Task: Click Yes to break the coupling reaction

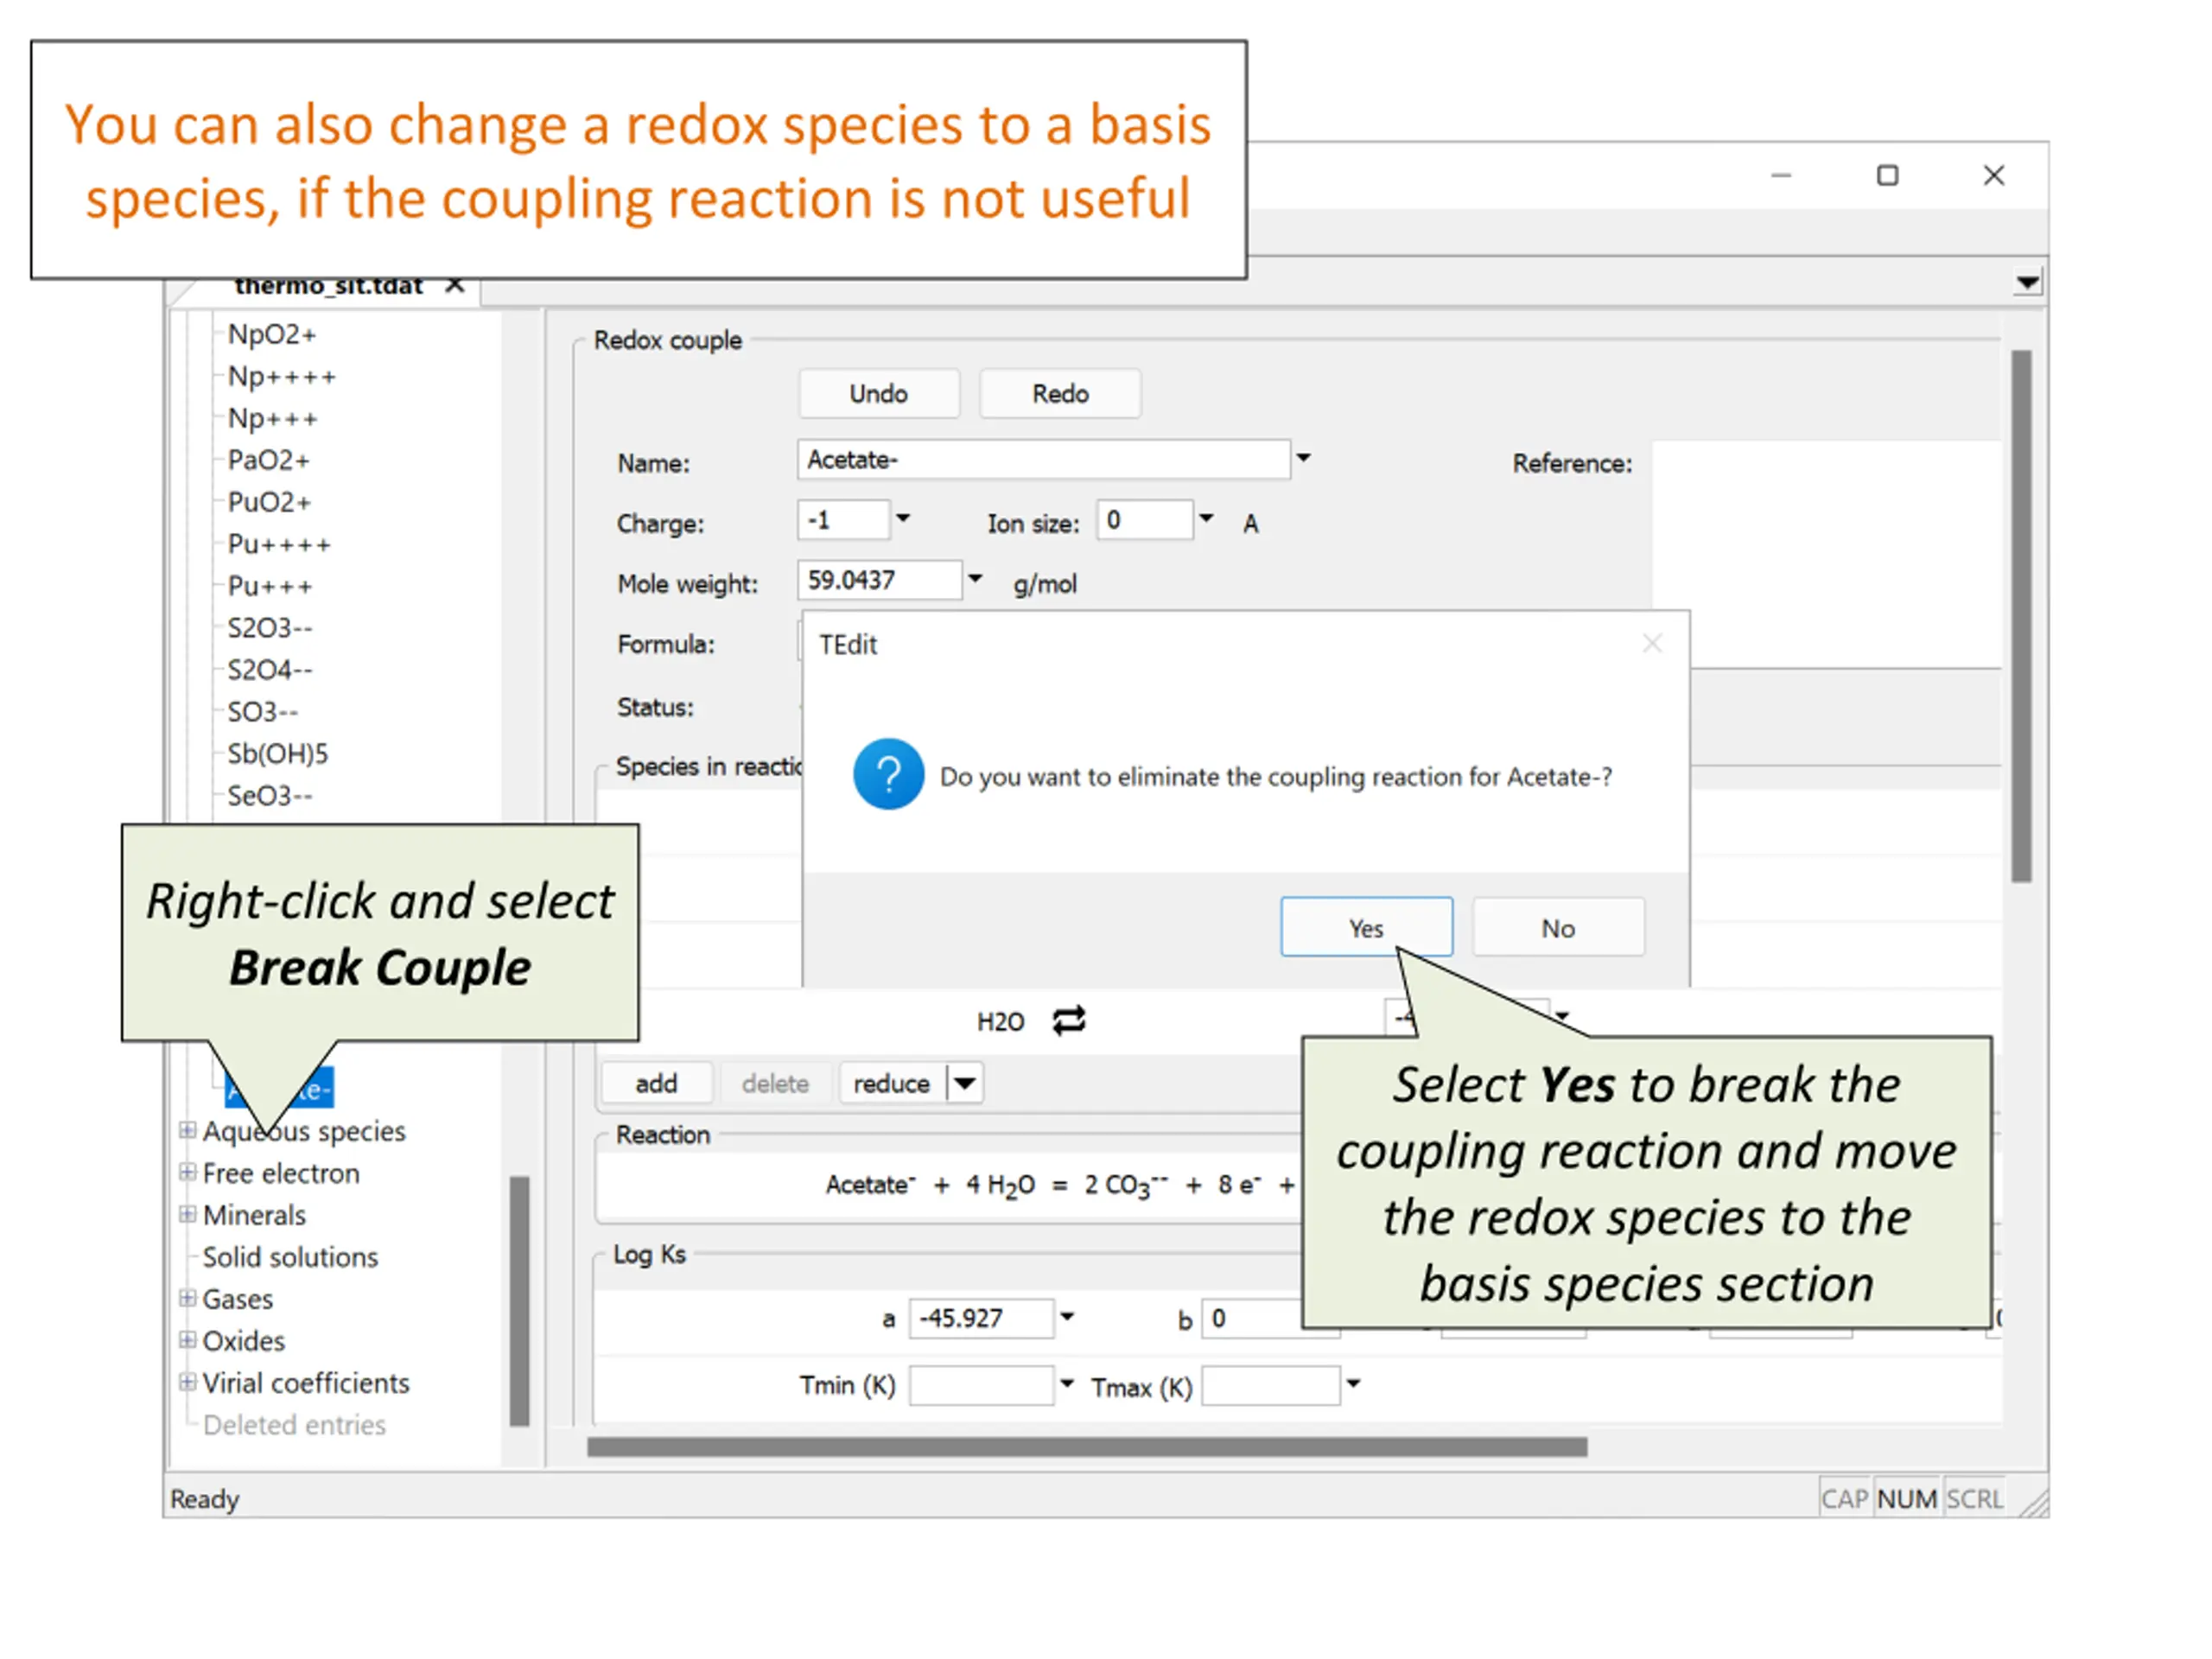Action: (1366, 927)
